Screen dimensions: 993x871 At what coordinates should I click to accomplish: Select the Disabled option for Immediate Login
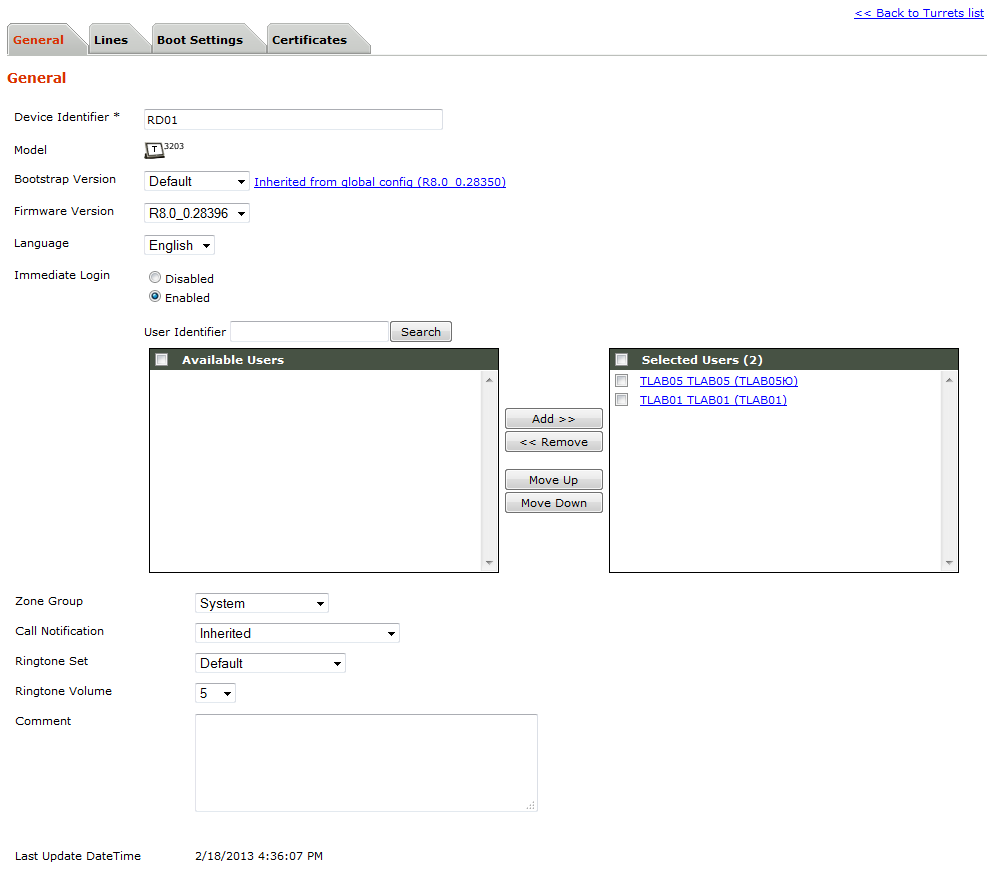155,277
